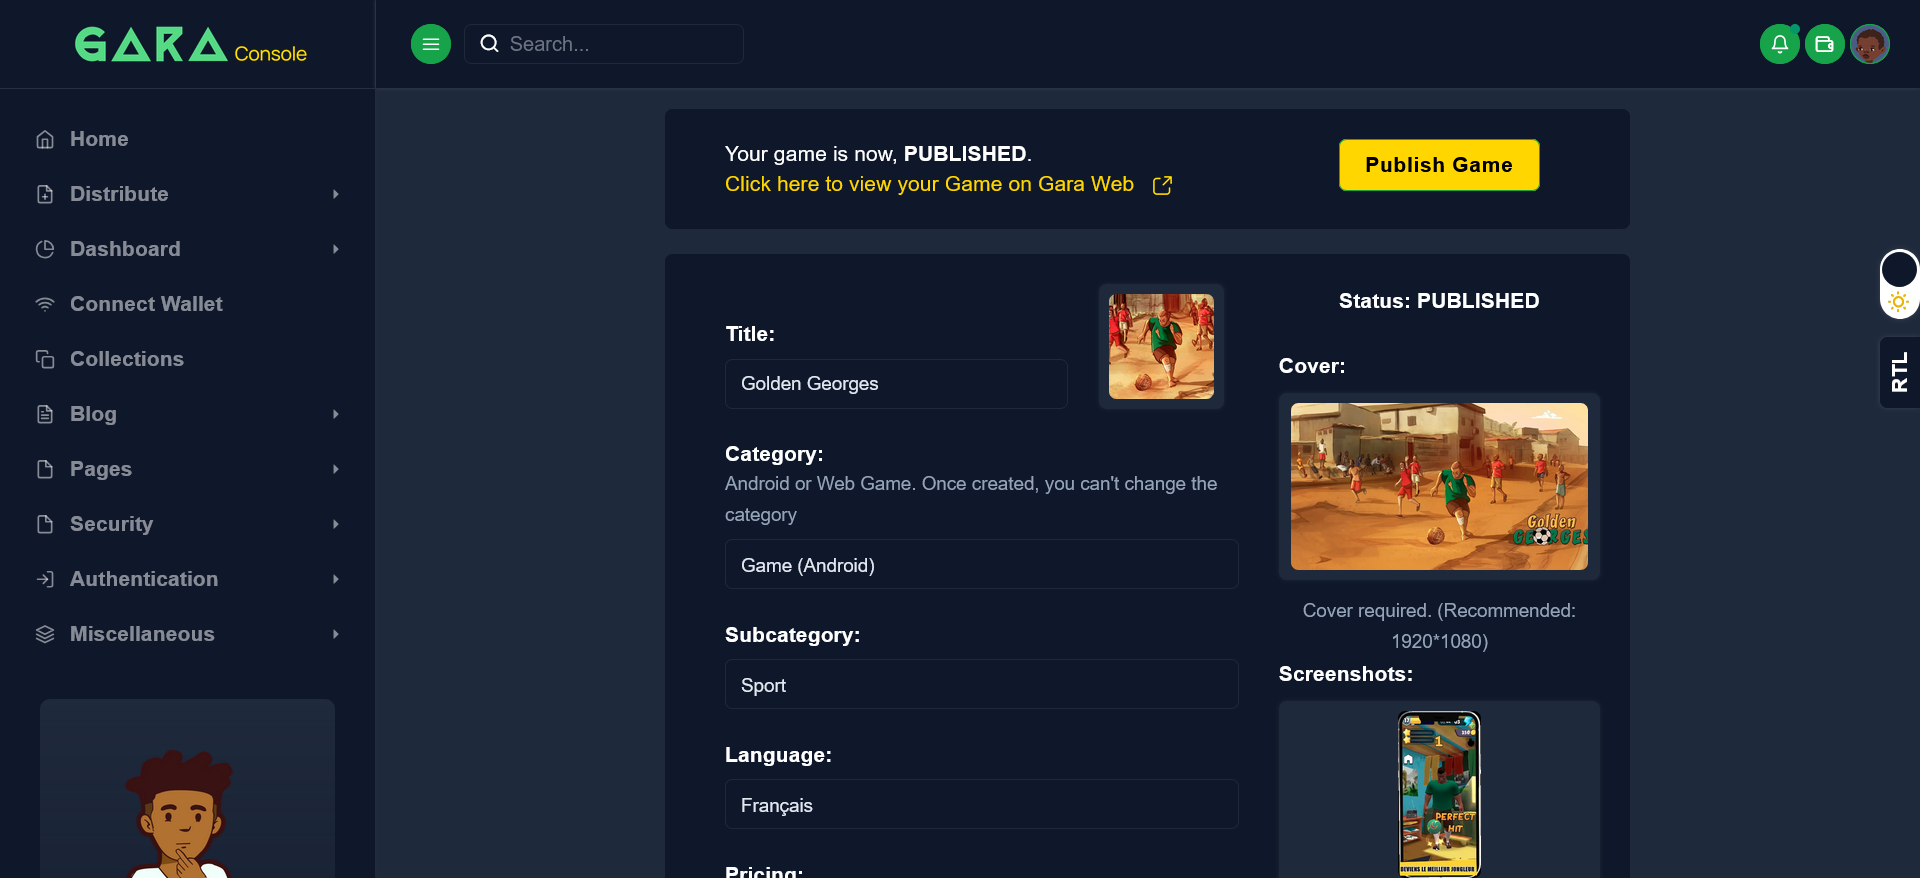1920x878 pixels.
Task: Click the GARA Console logo
Action: pyautogui.click(x=190, y=45)
